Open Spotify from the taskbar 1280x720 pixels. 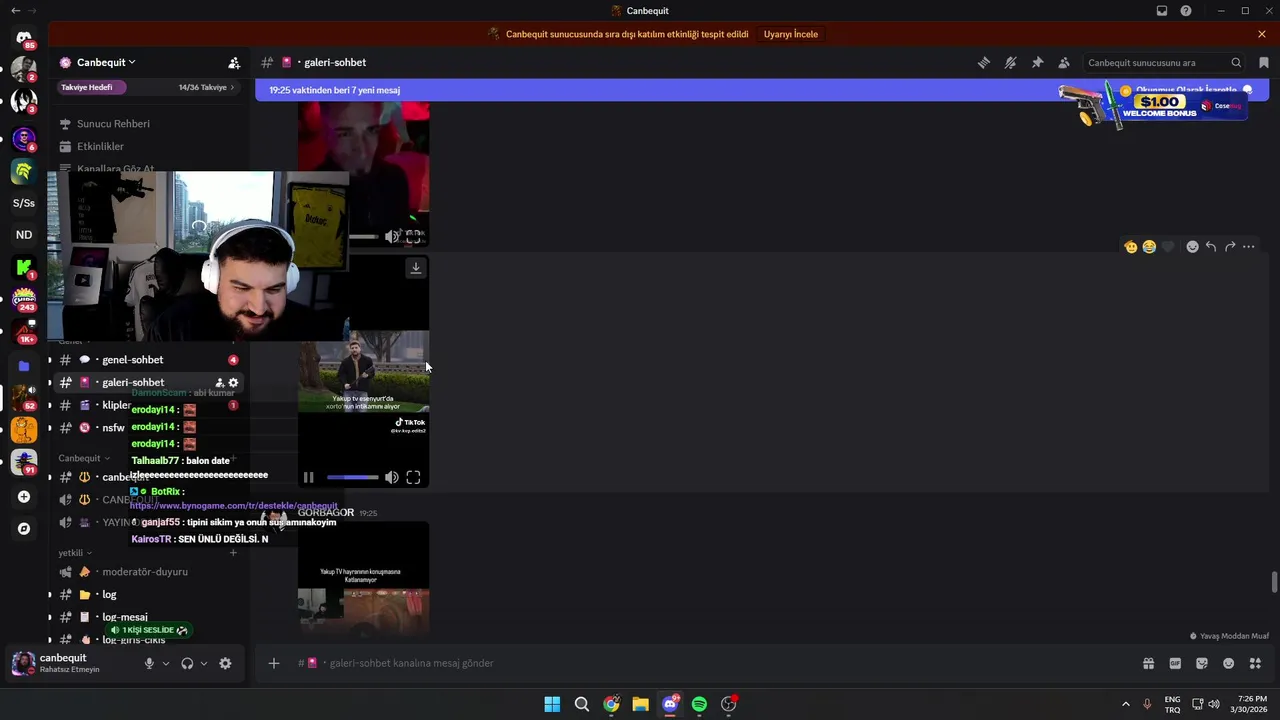[x=699, y=704]
